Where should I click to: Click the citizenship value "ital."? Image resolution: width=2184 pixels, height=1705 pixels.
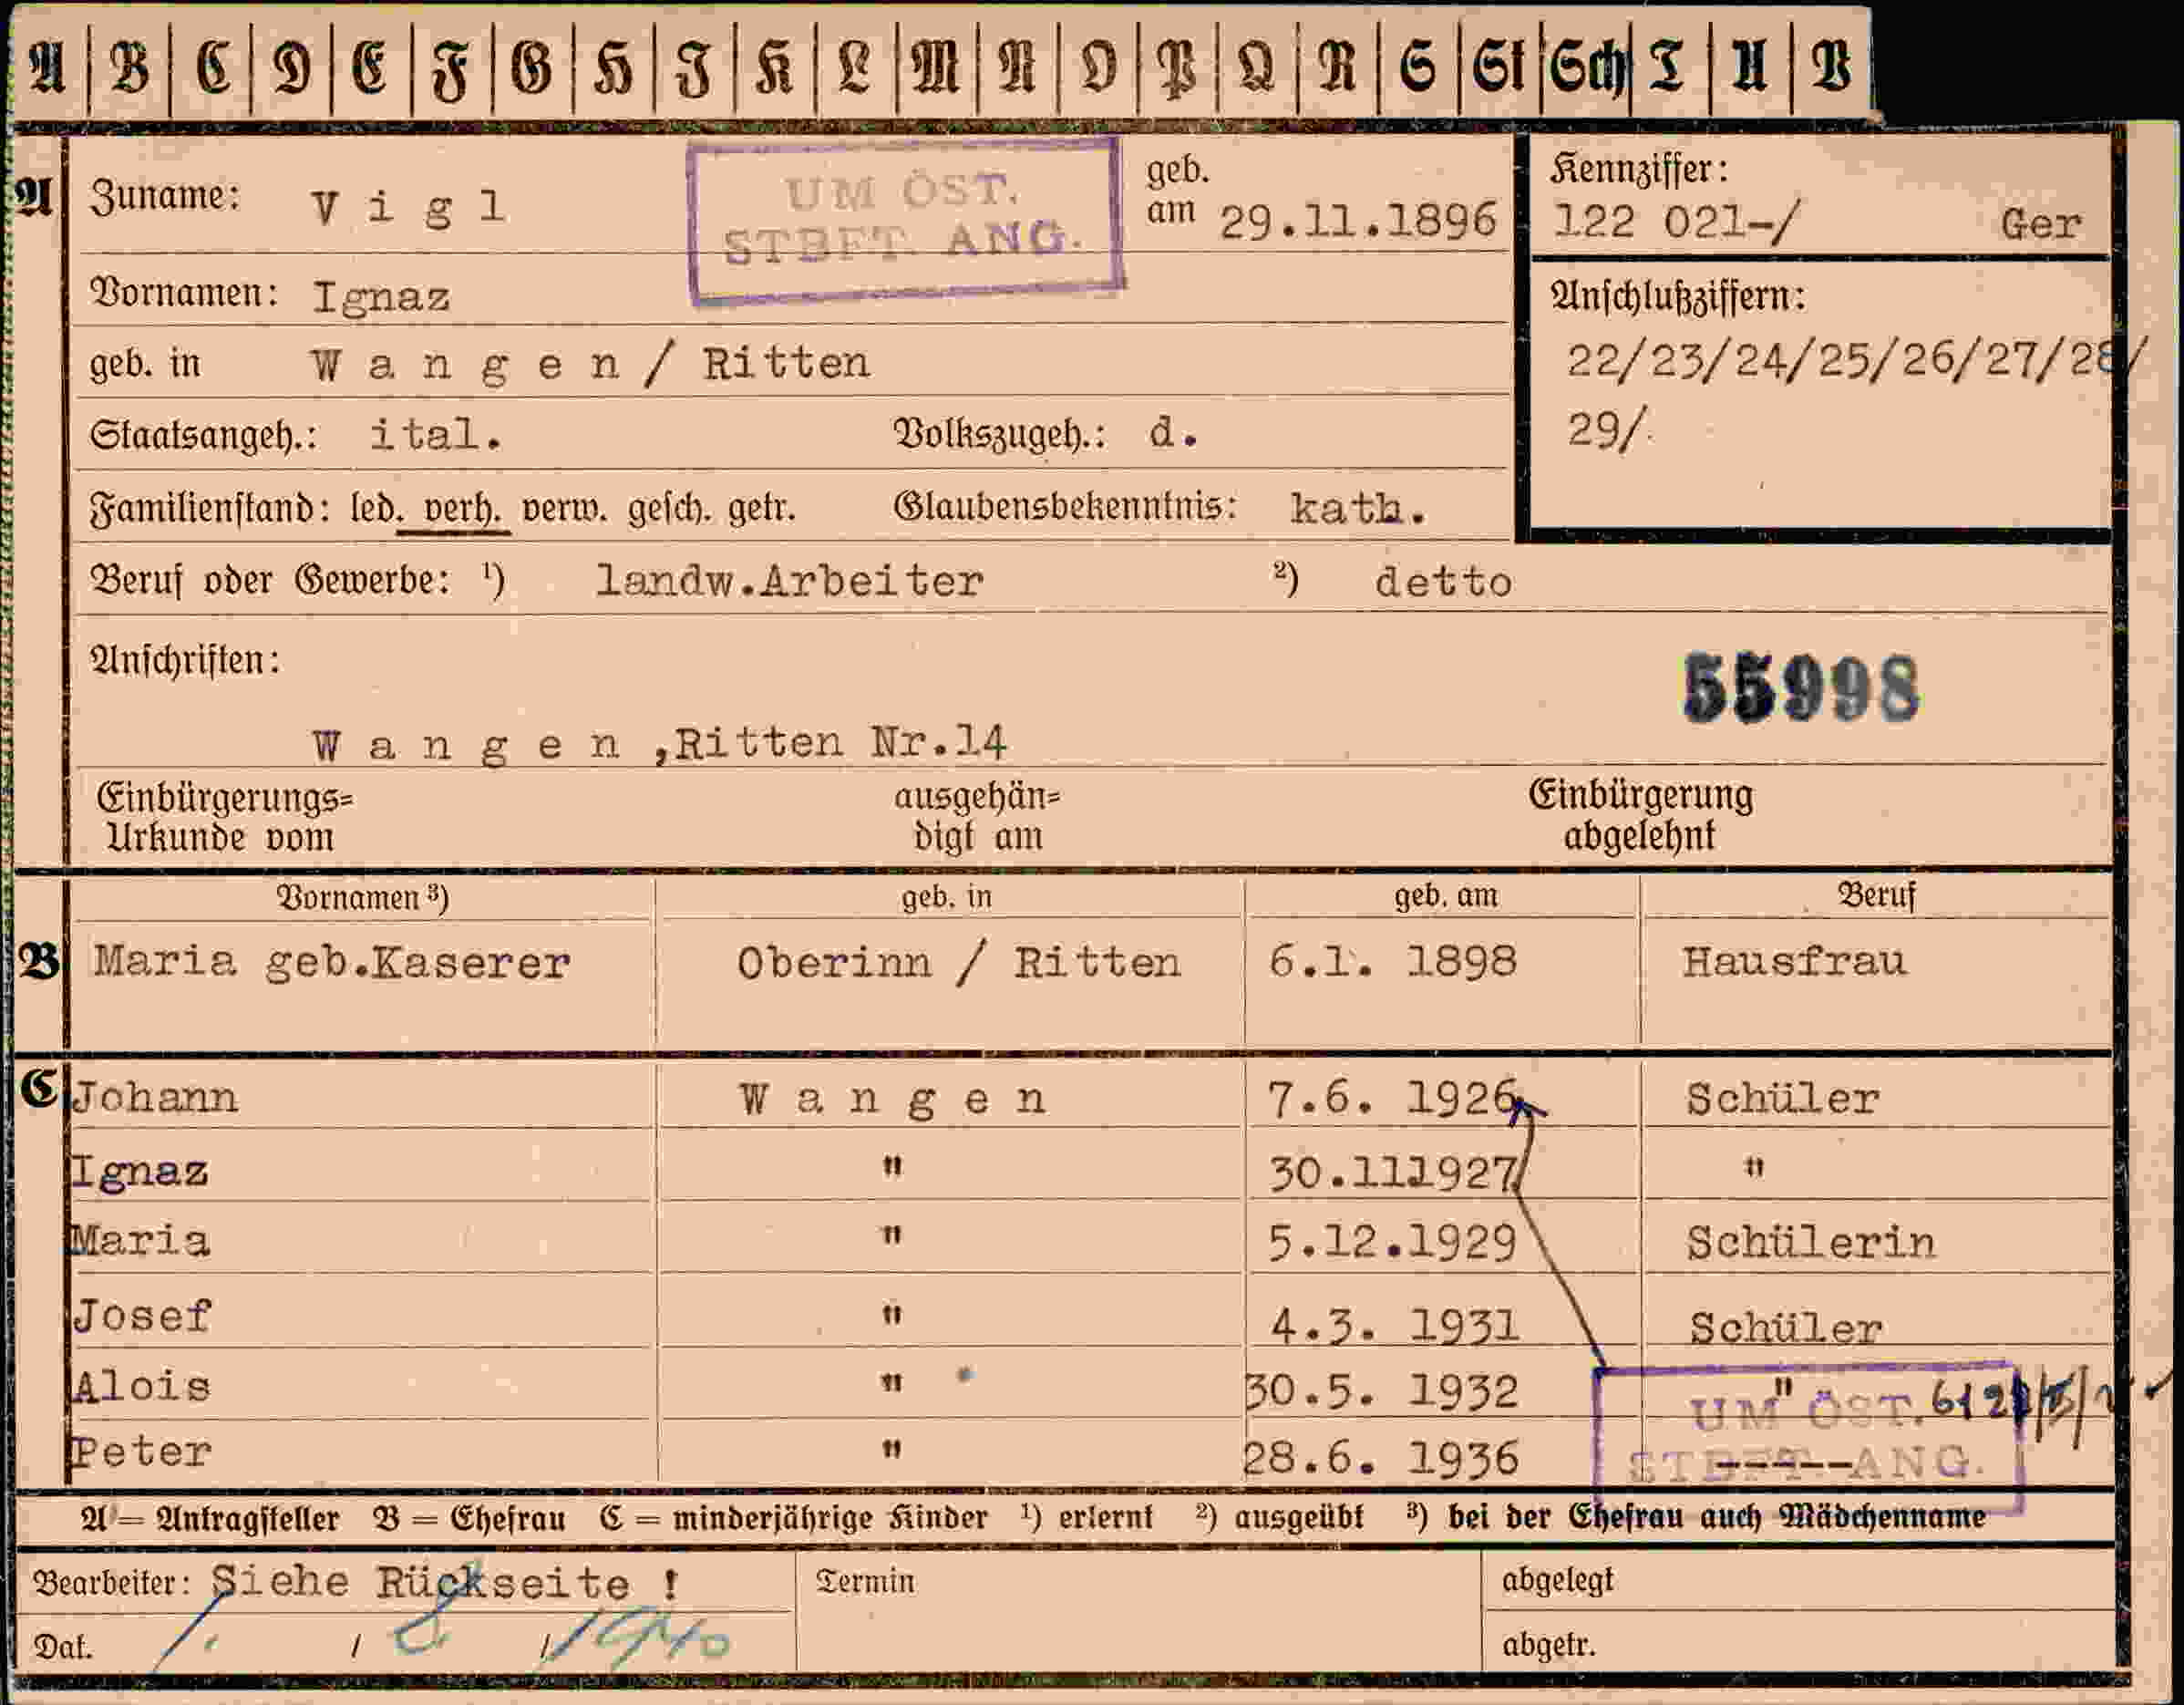click(x=435, y=435)
